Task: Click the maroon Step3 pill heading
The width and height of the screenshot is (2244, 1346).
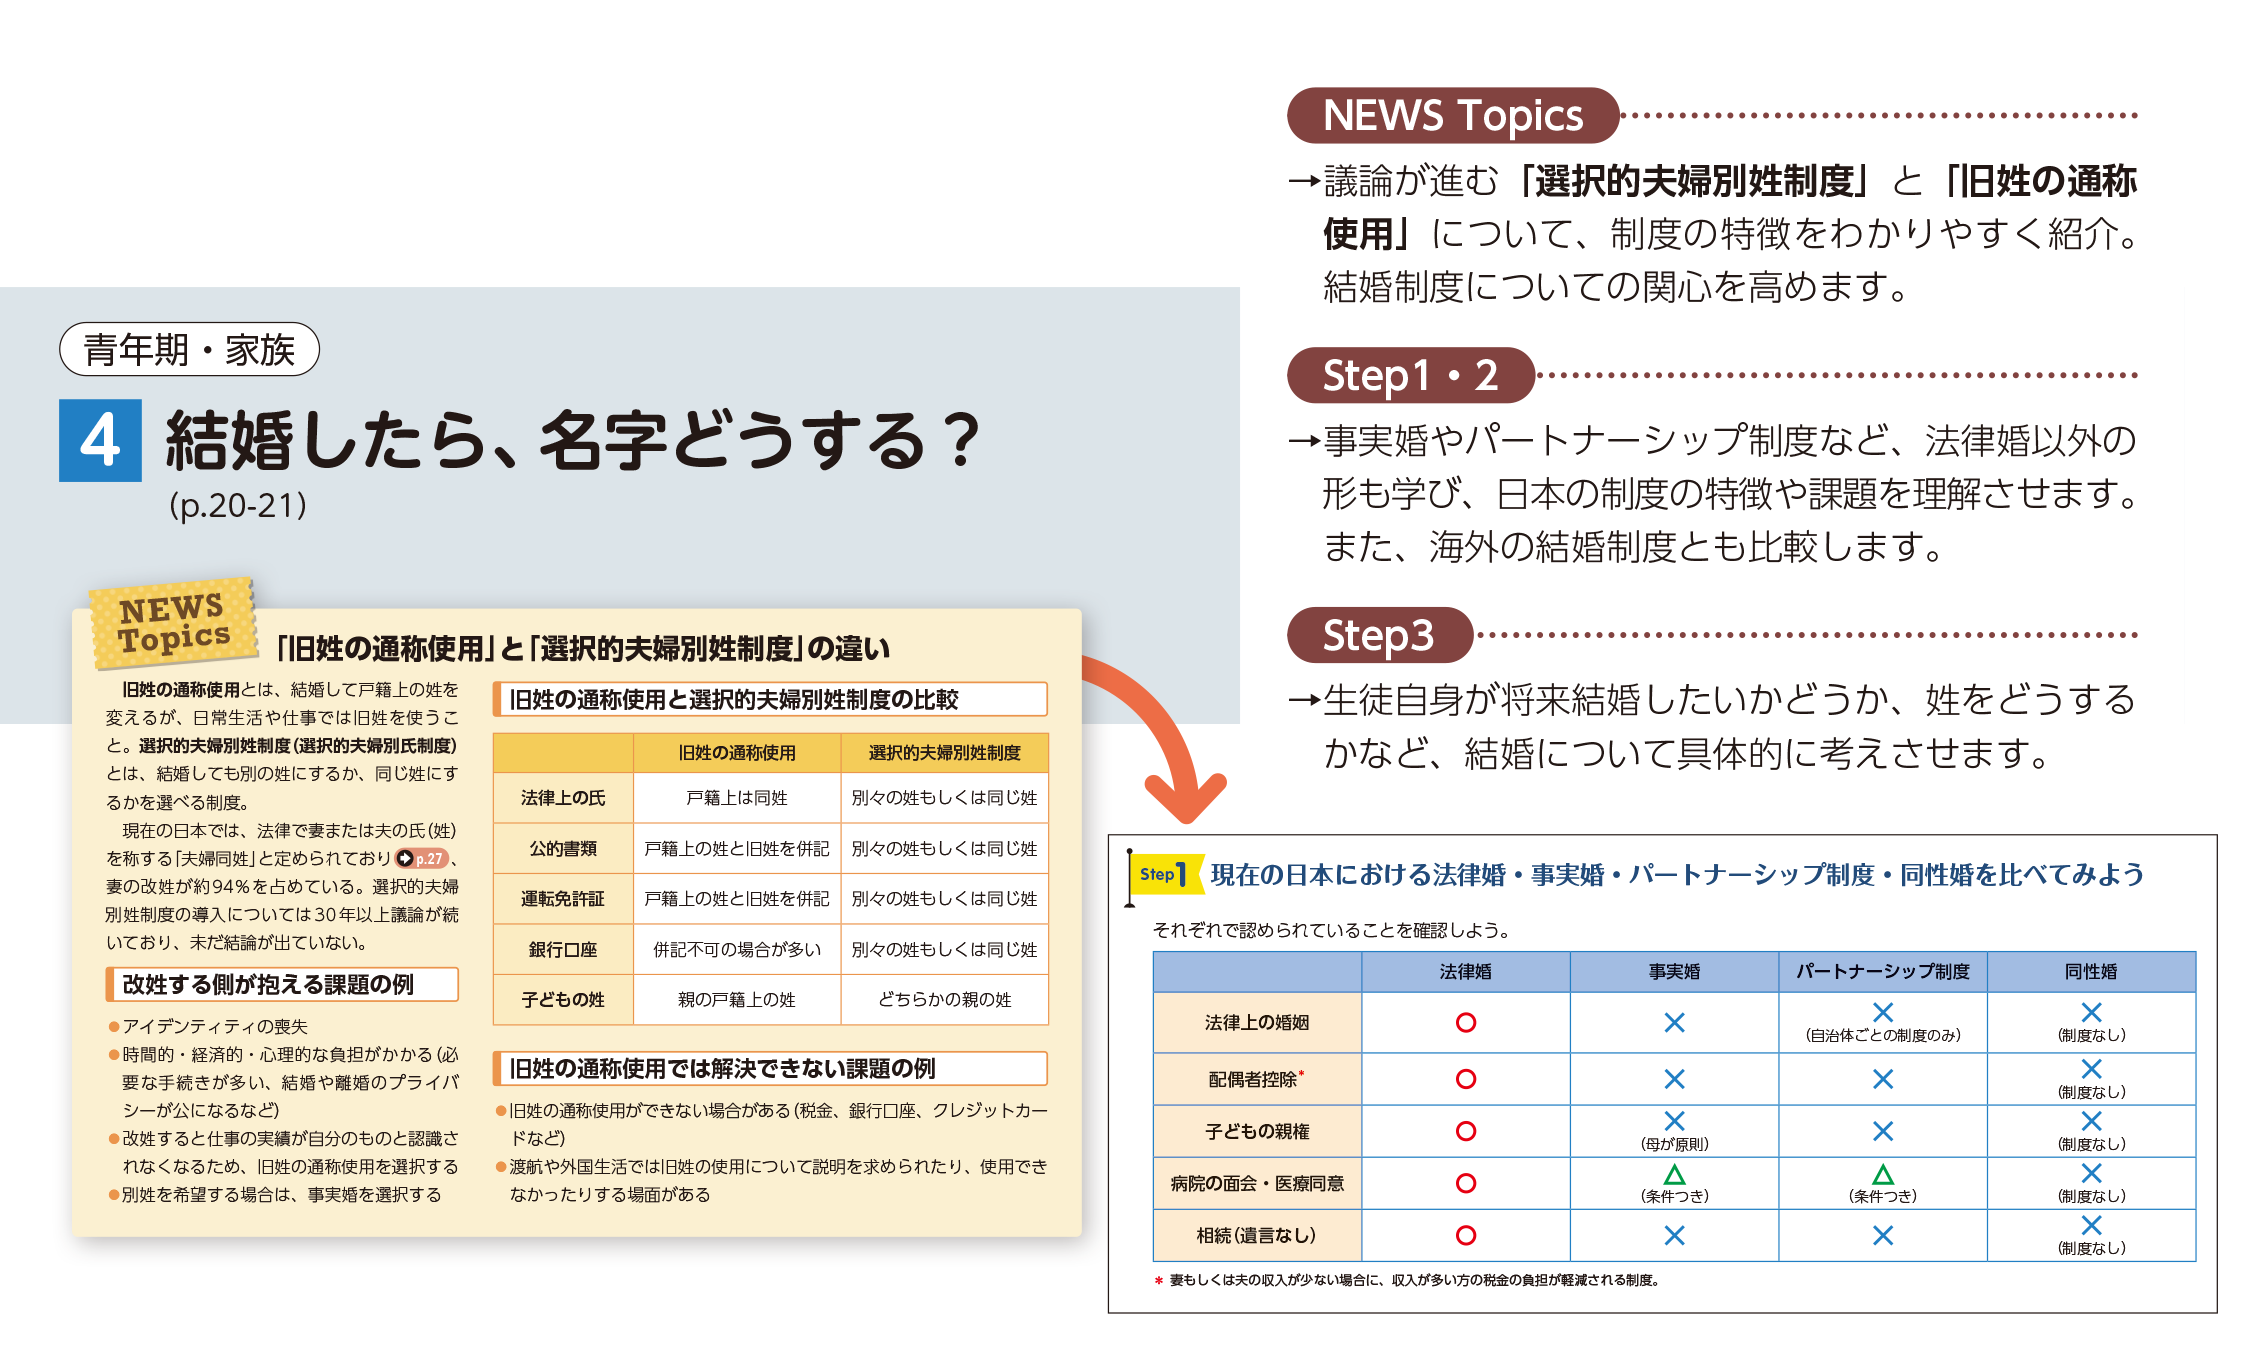Action: click(x=1379, y=635)
